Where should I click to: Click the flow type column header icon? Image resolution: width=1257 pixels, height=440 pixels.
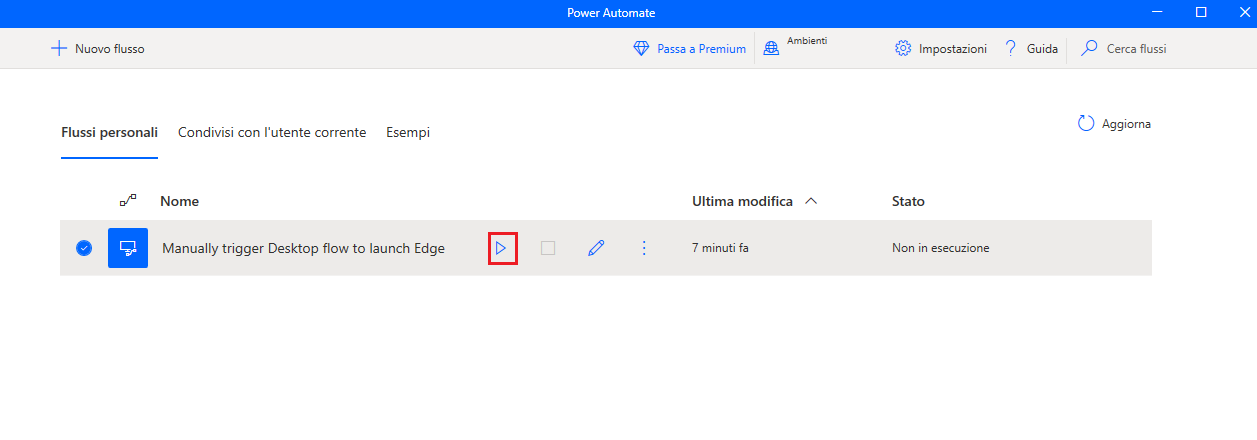[x=128, y=201]
